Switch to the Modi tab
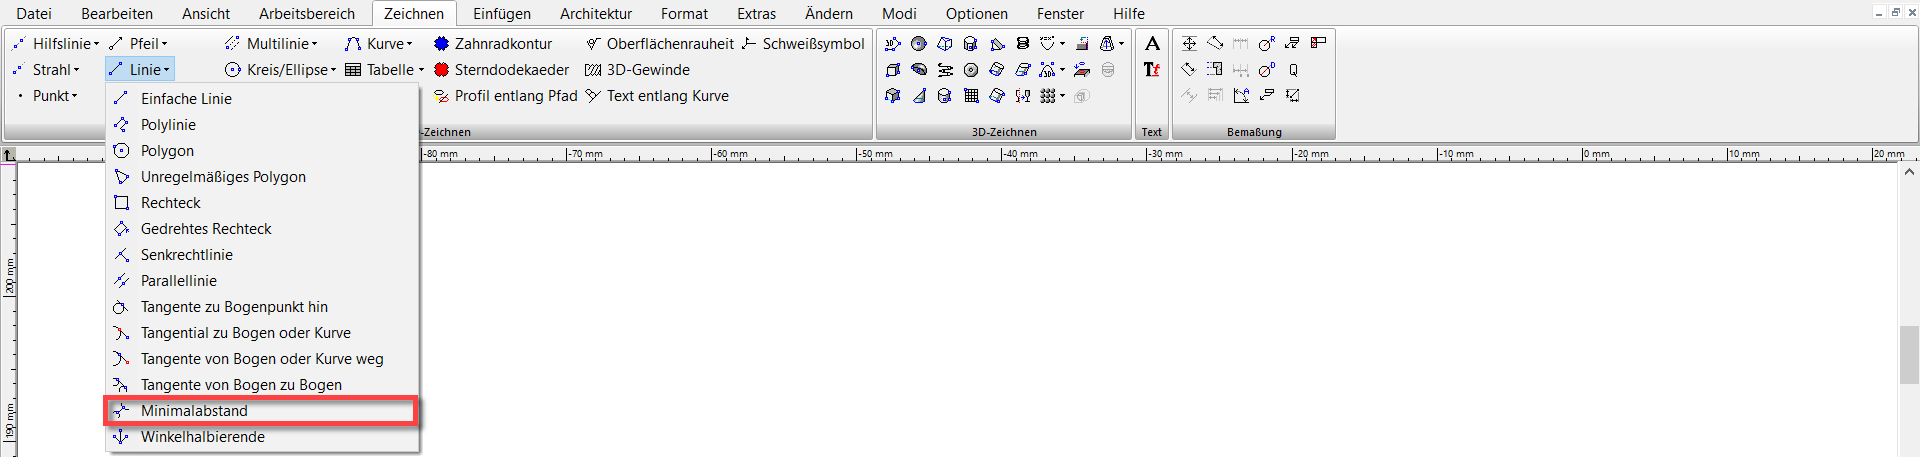The width and height of the screenshot is (1920, 457). point(899,14)
